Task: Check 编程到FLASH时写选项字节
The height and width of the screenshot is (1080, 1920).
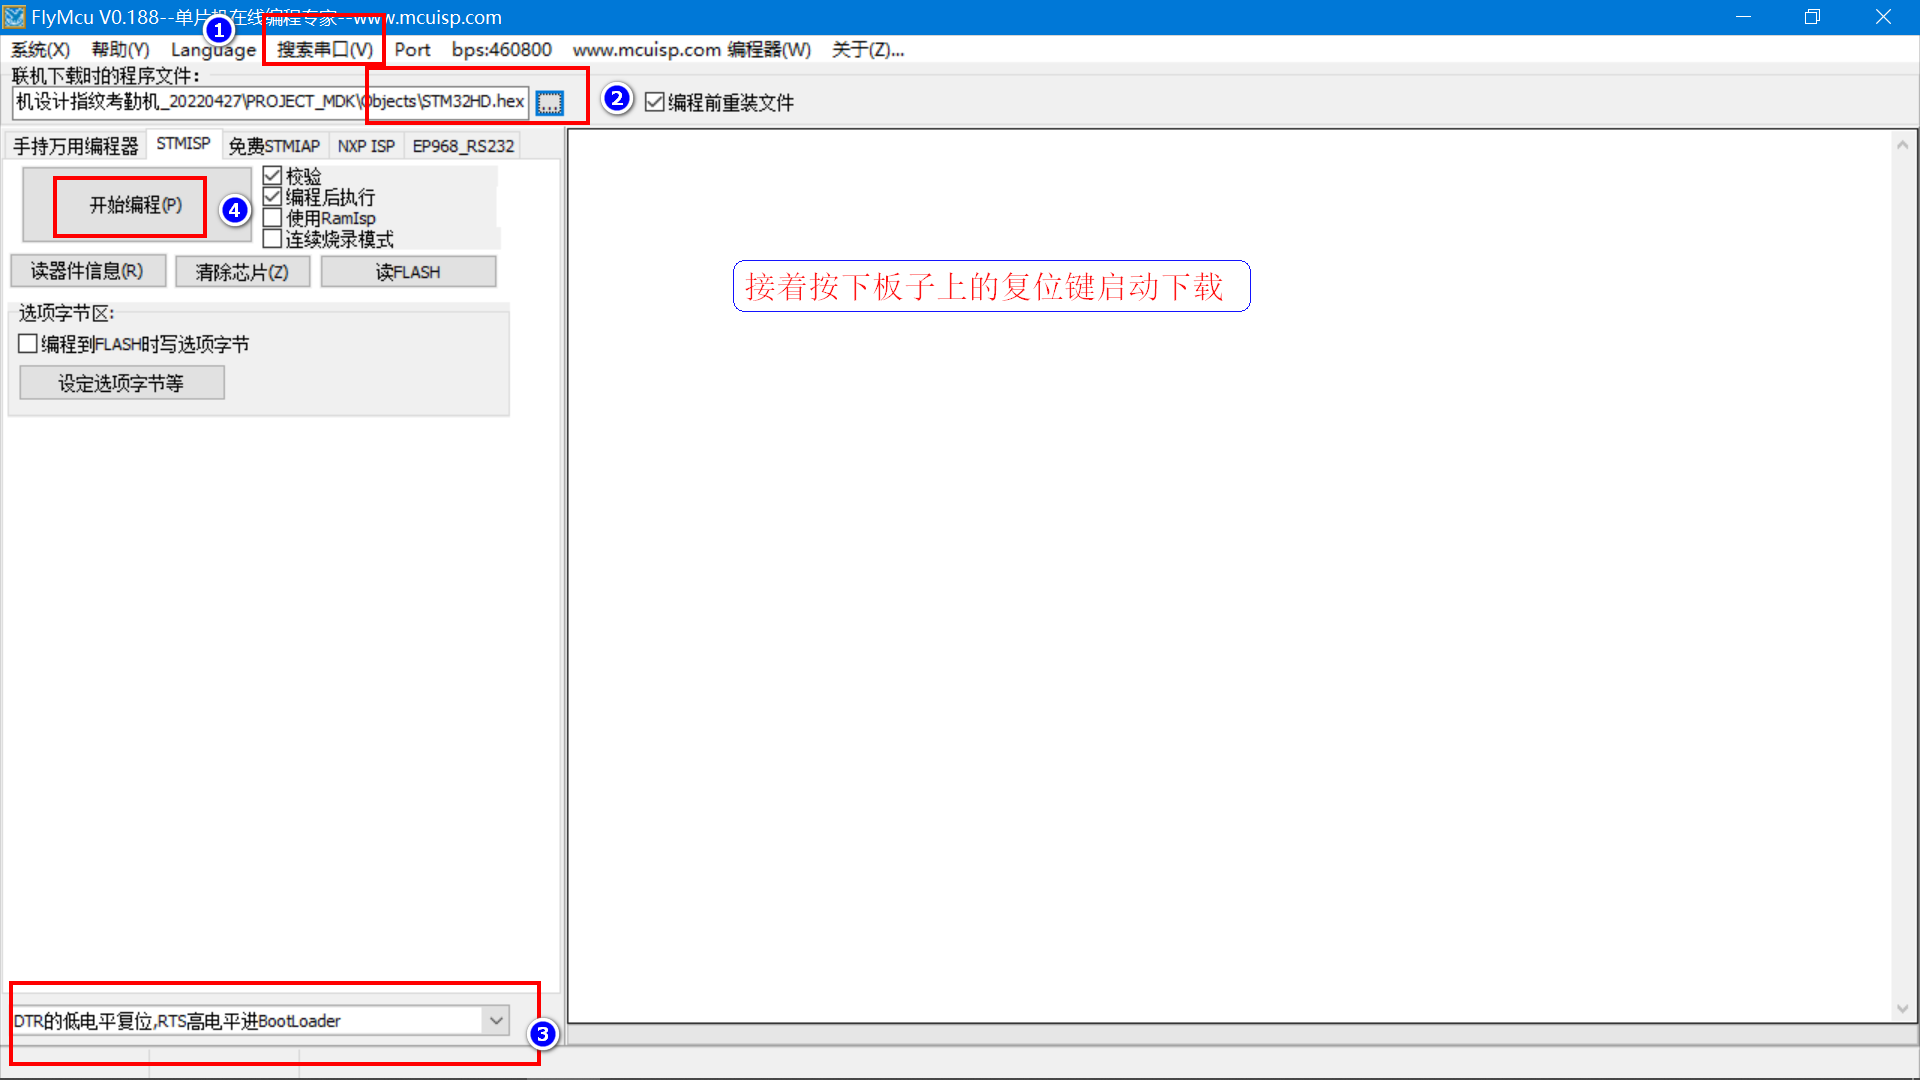Action: click(x=28, y=343)
